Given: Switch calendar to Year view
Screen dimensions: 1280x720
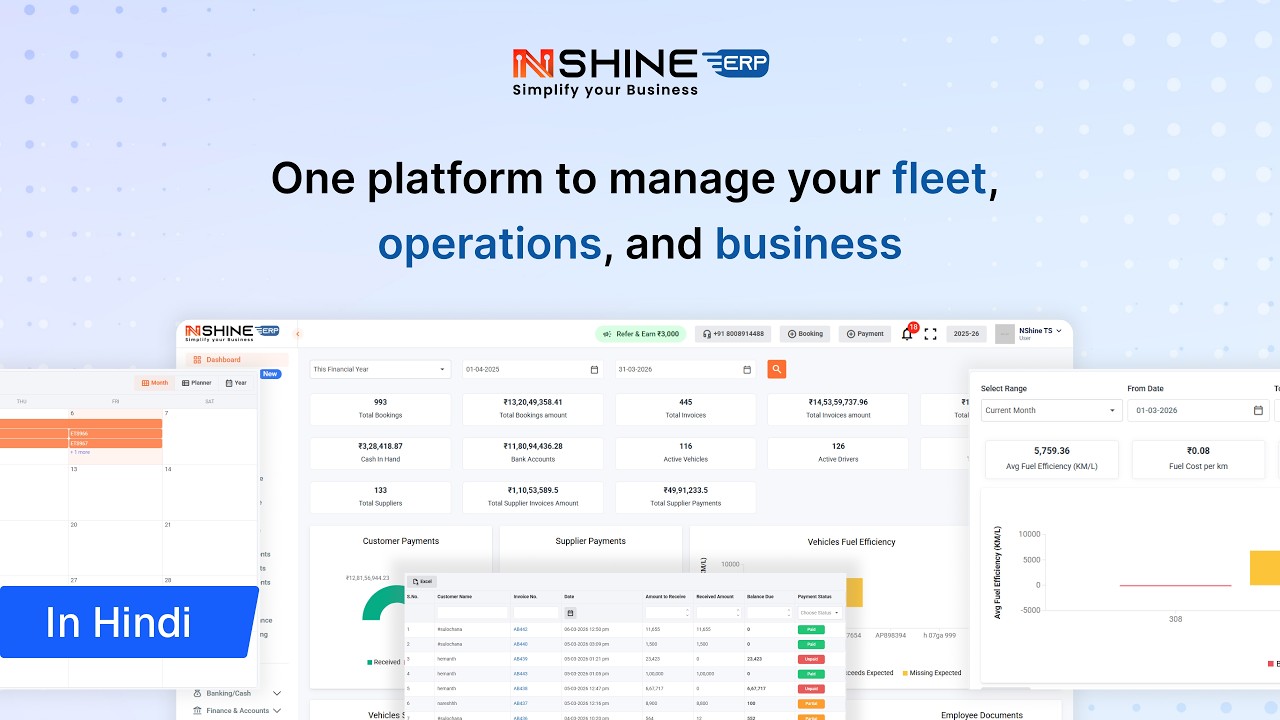Looking at the screenshot, I should (236, 383).
